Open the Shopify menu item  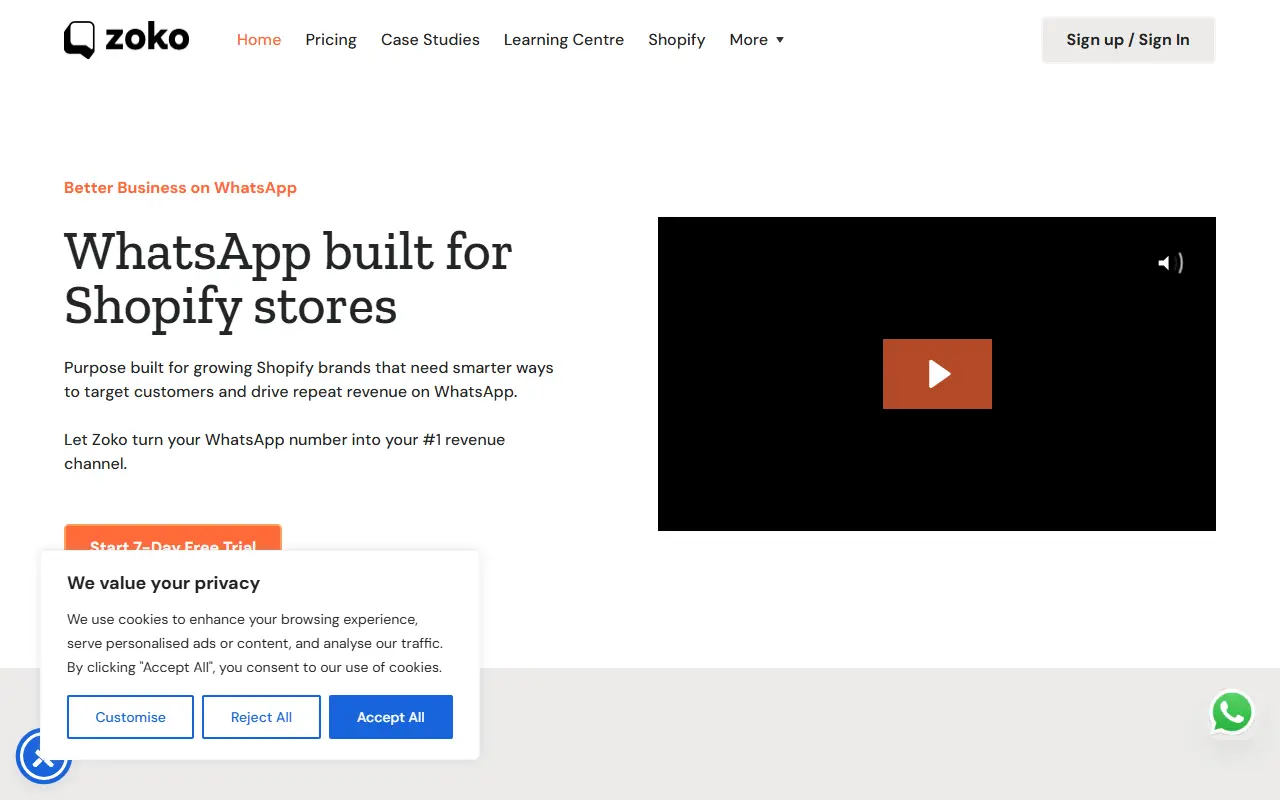click(x=677, y=40)
